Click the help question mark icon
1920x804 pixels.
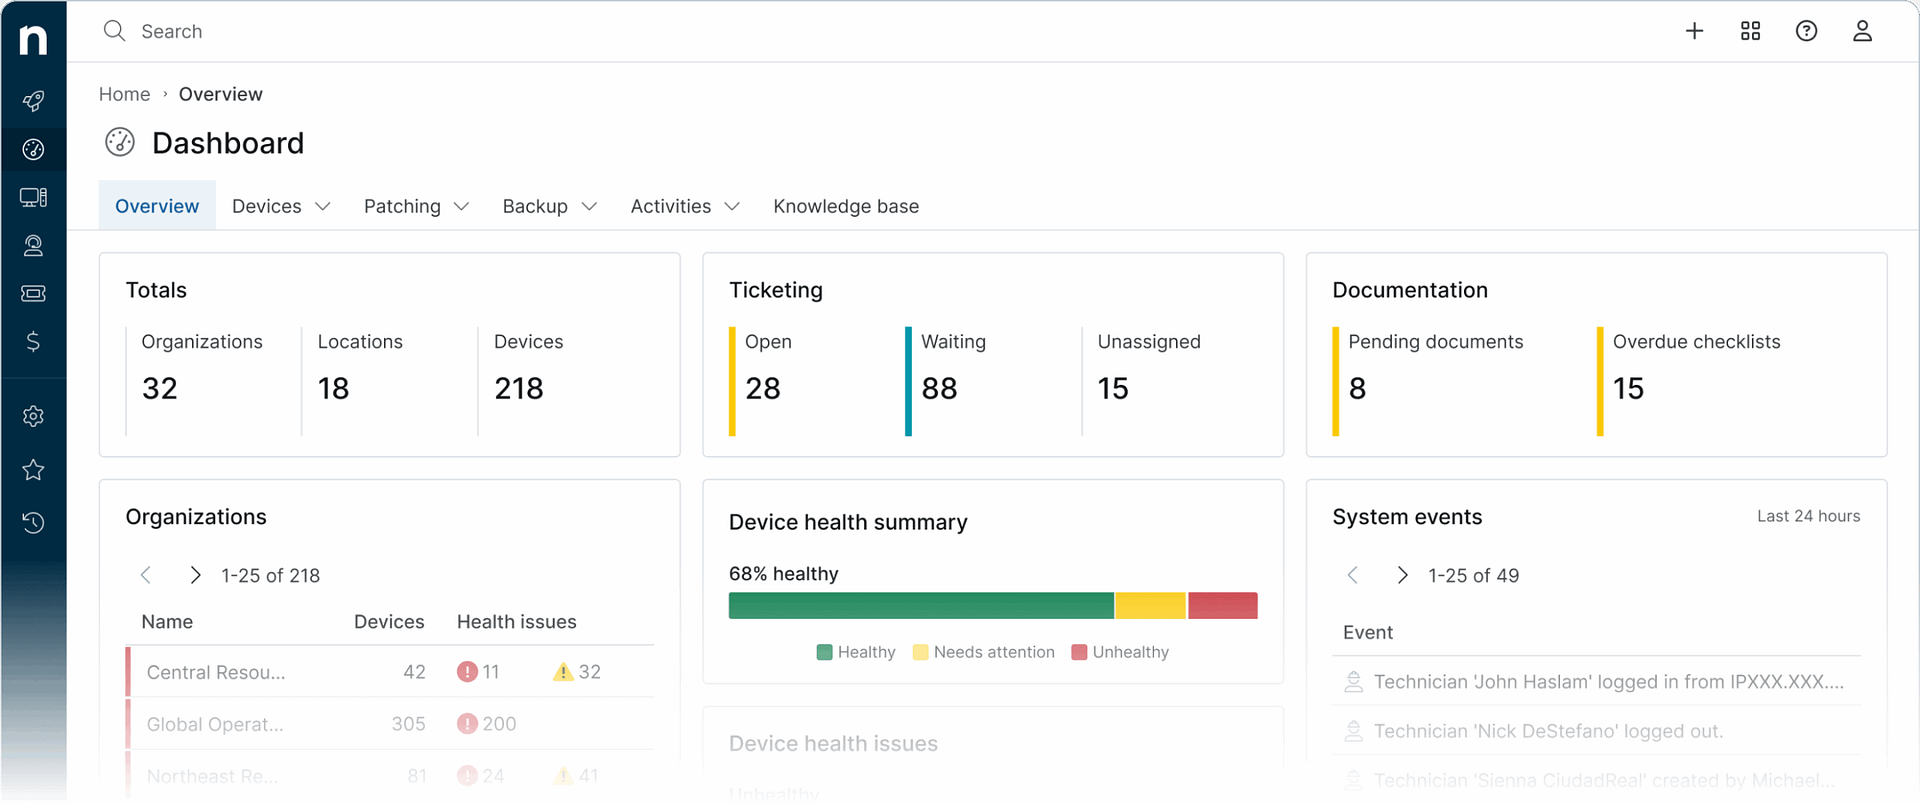(x=1806, y=31)
